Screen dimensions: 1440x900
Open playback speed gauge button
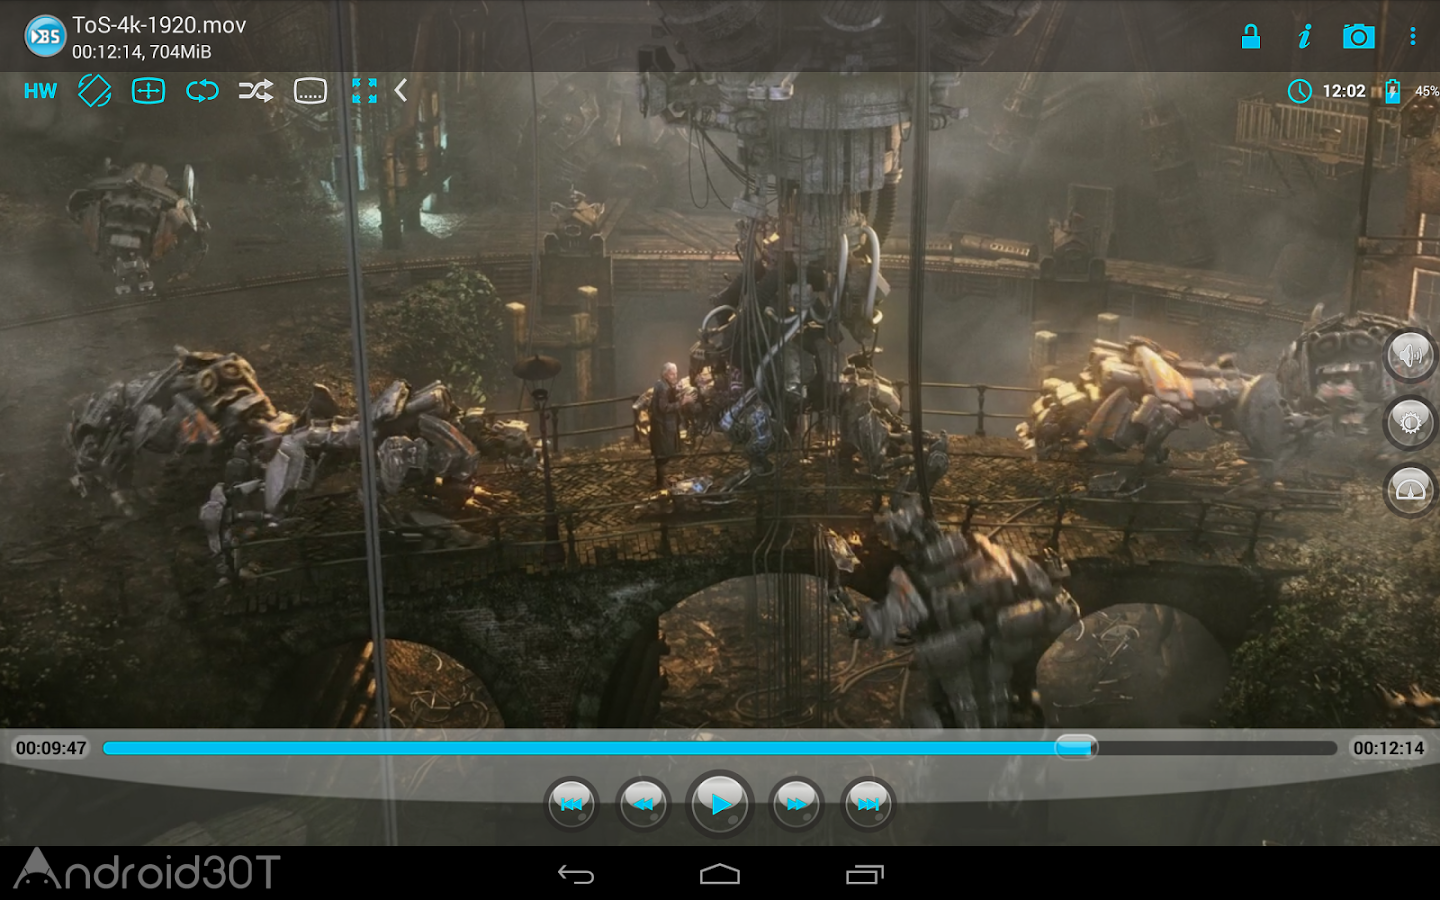[x=1410, y=490]
